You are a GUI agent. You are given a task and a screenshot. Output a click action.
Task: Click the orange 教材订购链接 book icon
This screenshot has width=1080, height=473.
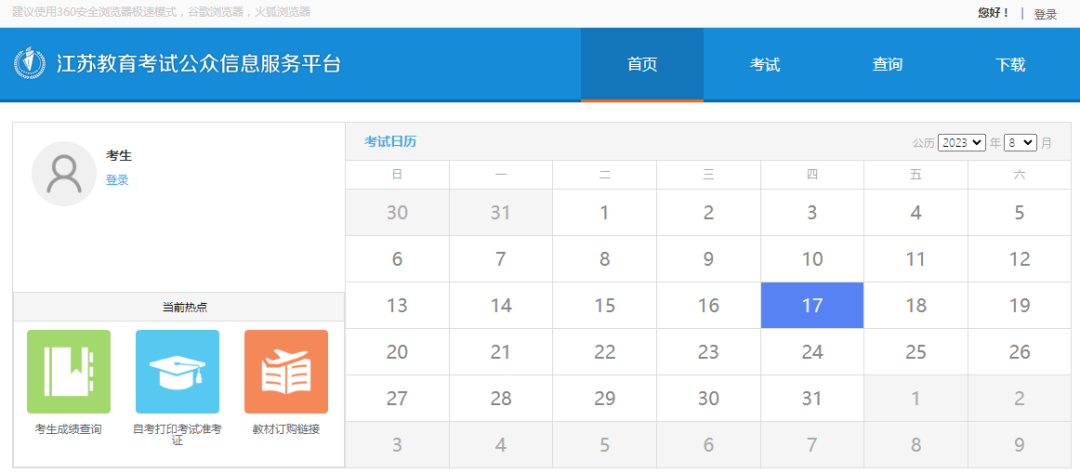click(x=286, y=371)
